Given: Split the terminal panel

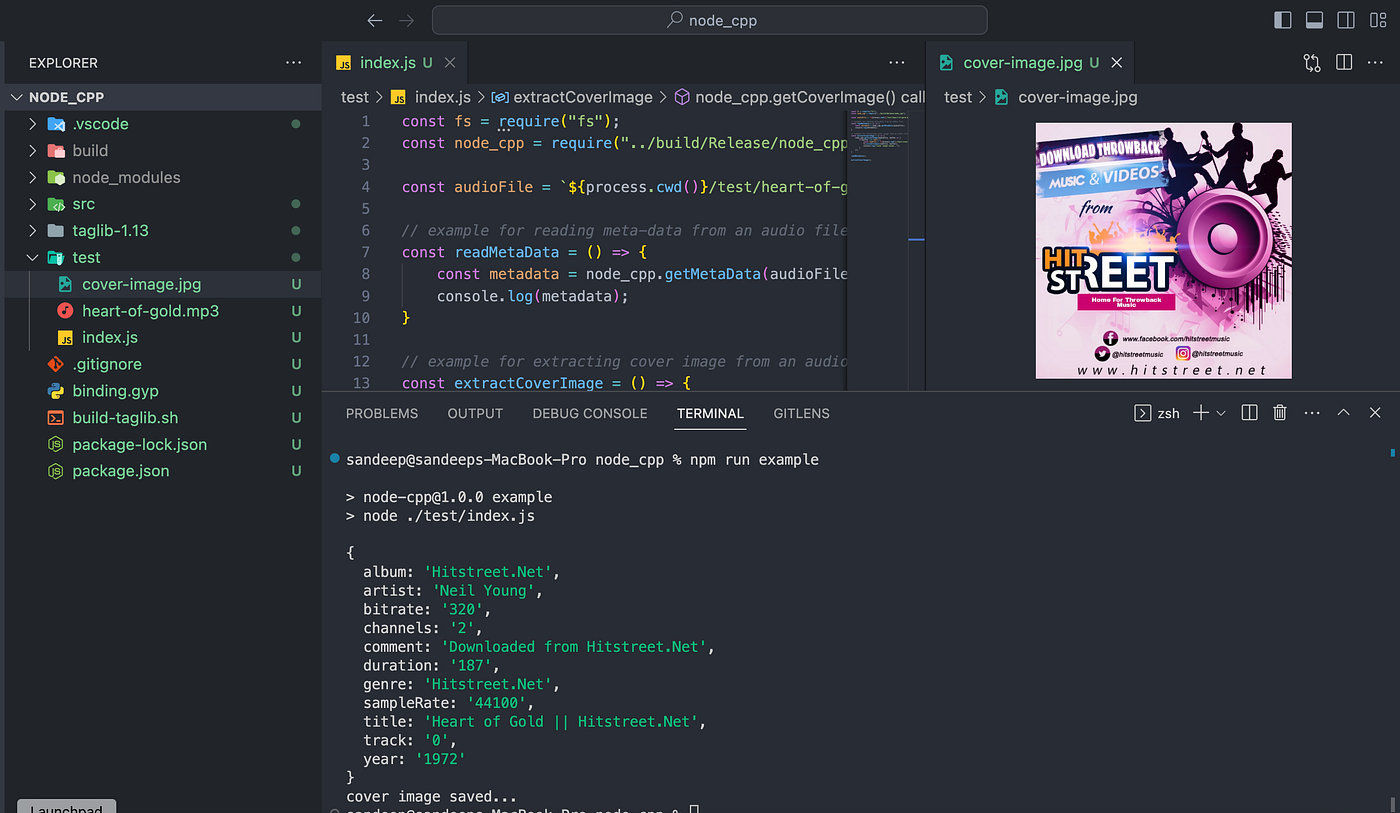Looking at the screenshot, I should (x=1249, y=412).
